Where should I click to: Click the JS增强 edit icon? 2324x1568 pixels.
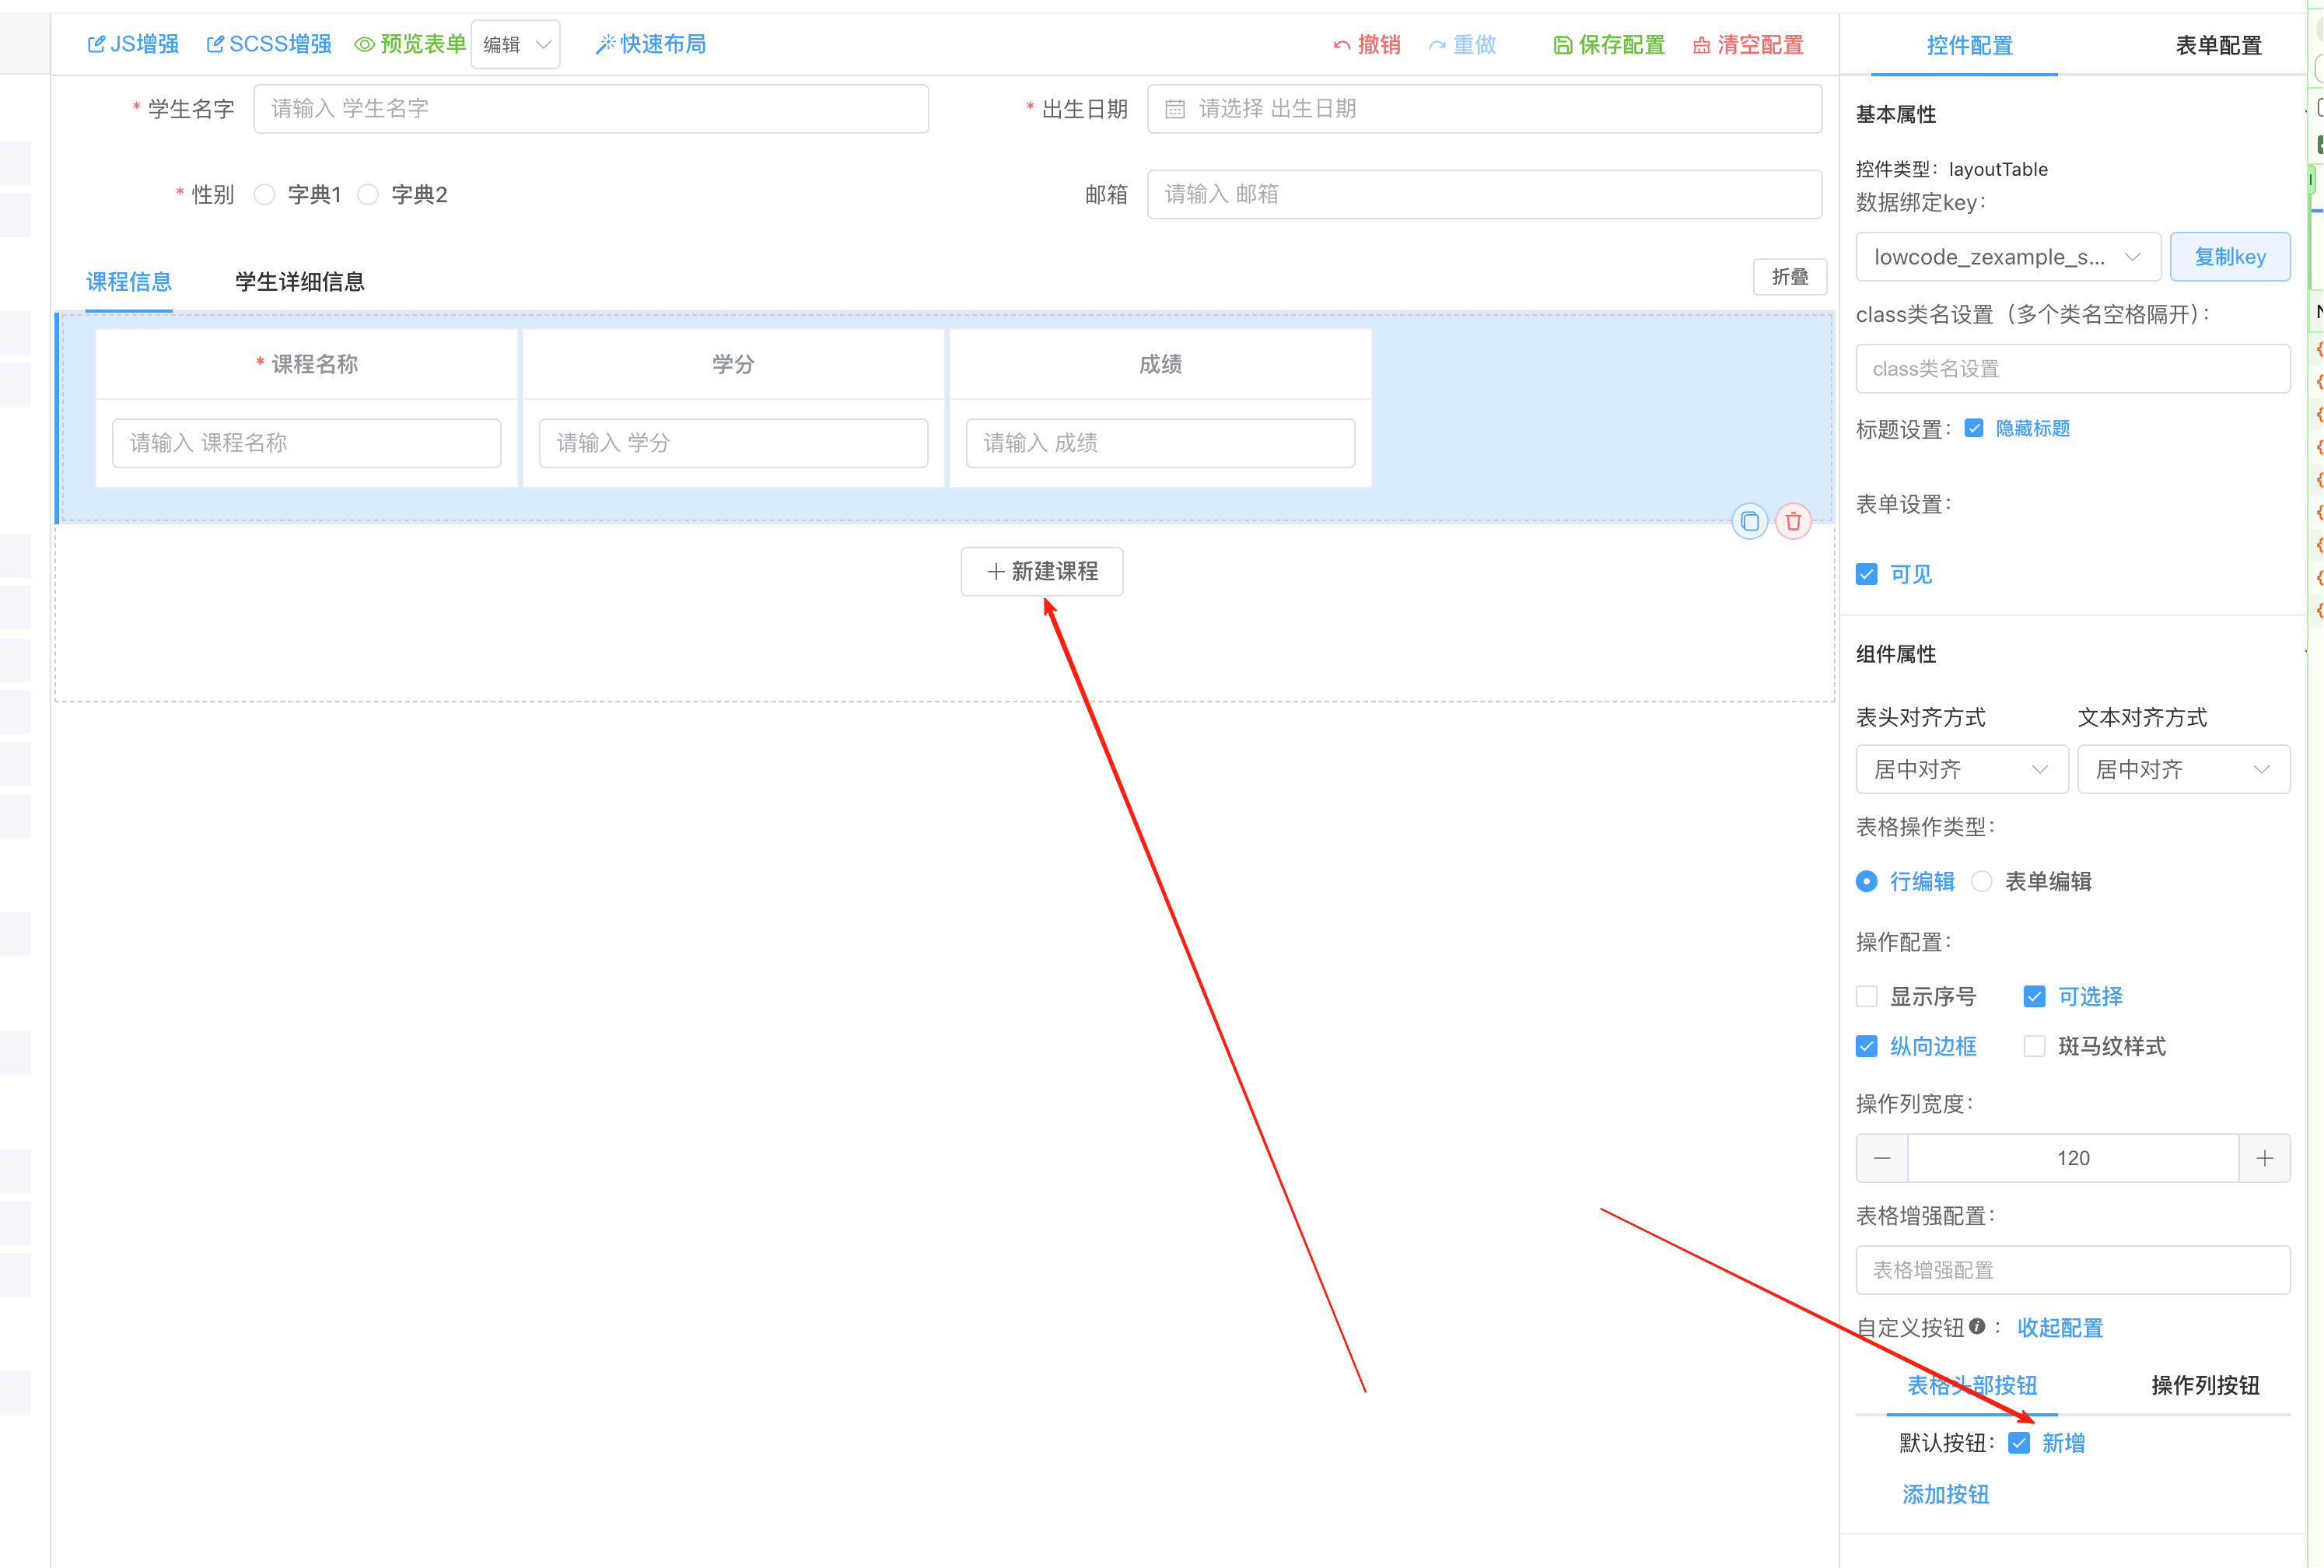(96, 44)
